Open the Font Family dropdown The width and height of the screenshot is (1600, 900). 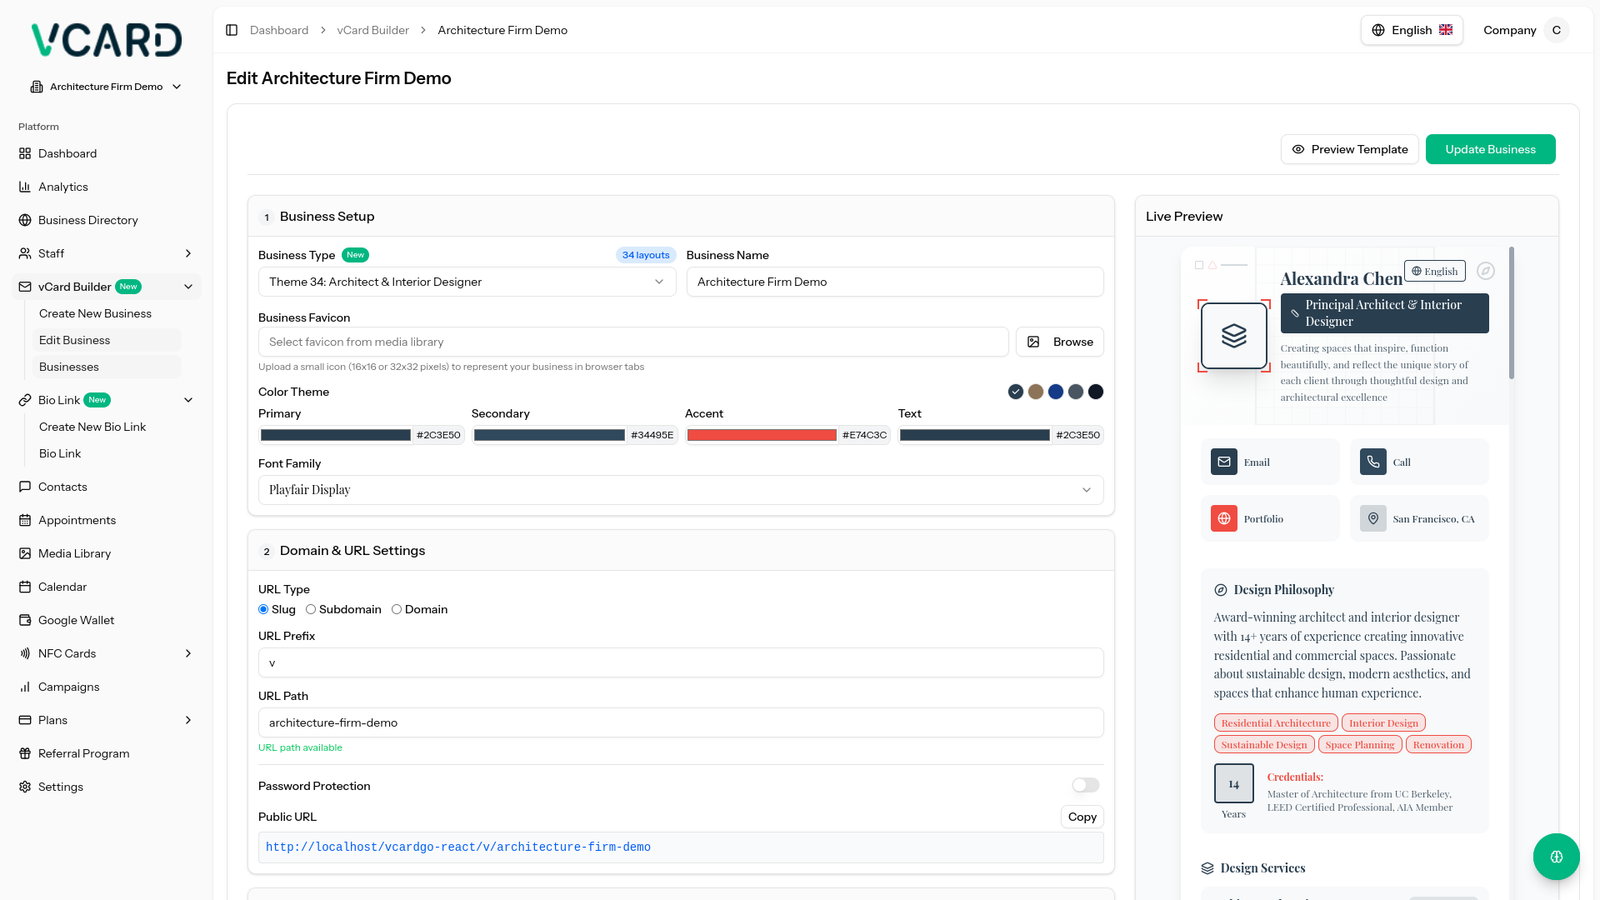680,490
